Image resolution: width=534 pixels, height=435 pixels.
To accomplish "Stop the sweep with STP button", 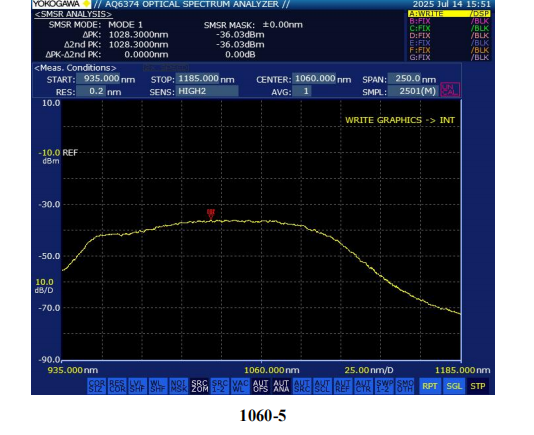I will point(477,386).
